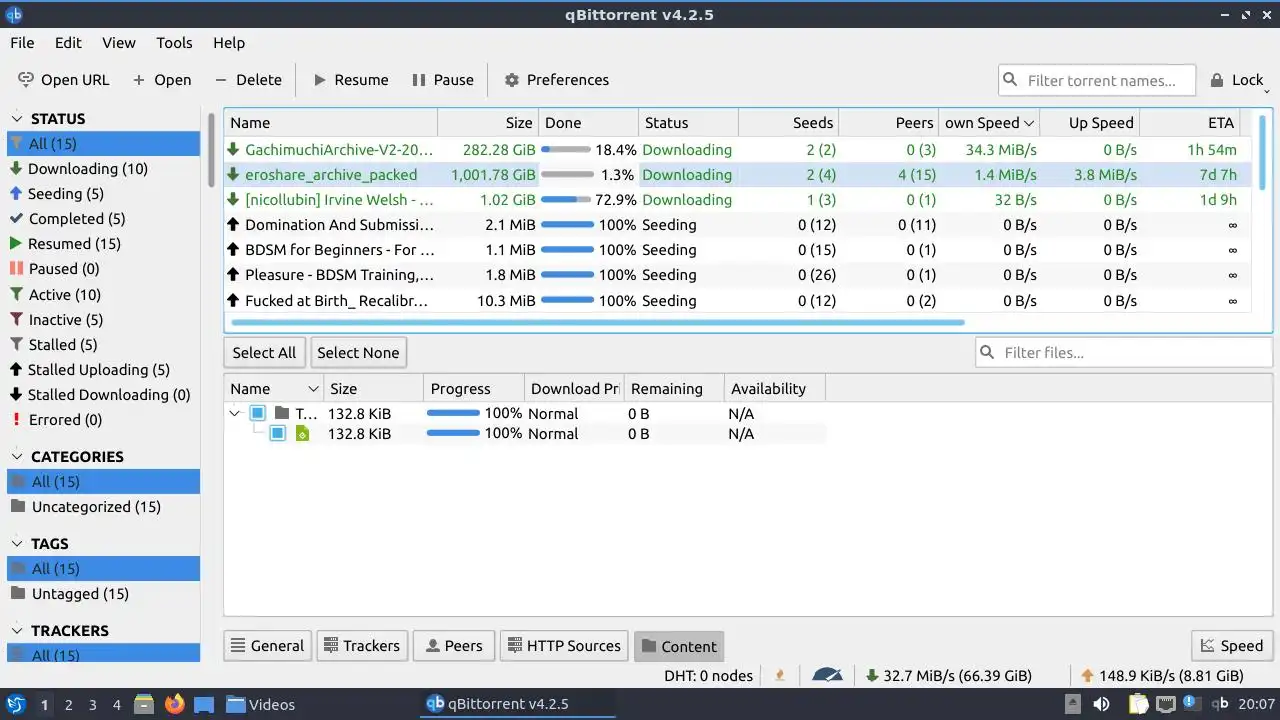Open the View menu
The width and height of the screenshot is (1280, 720).
pyautogui.click(x=119, y=43)
